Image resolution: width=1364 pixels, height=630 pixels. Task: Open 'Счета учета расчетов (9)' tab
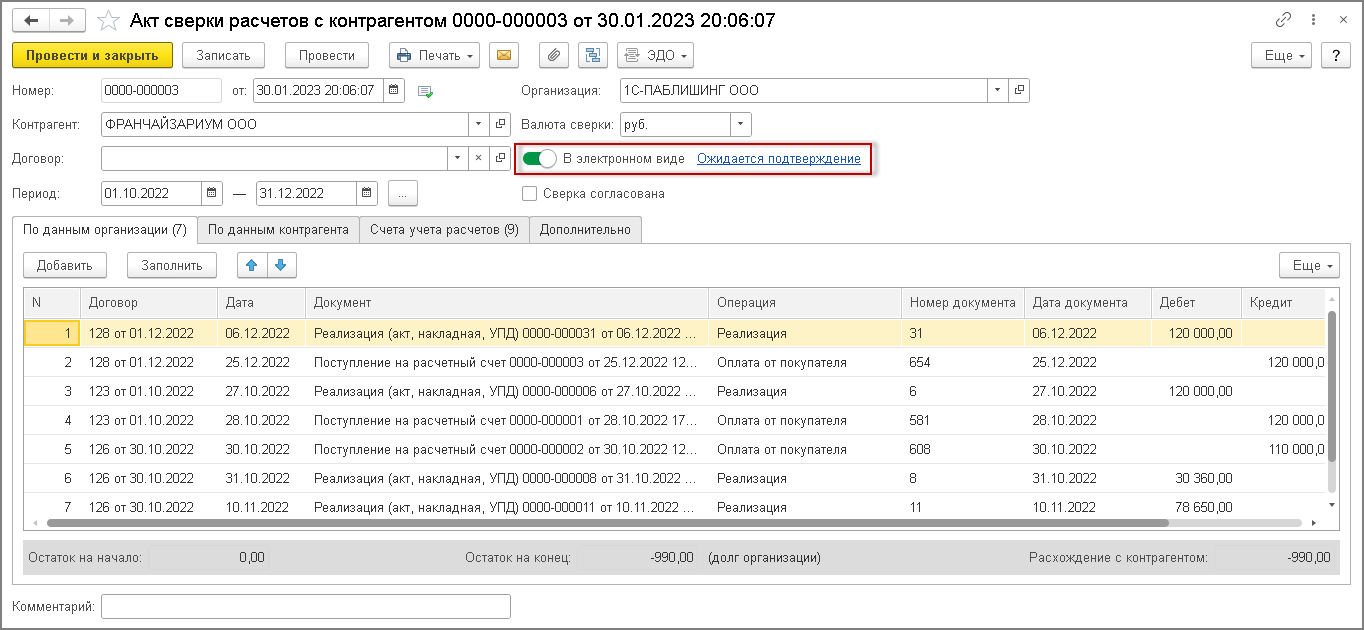444,230
